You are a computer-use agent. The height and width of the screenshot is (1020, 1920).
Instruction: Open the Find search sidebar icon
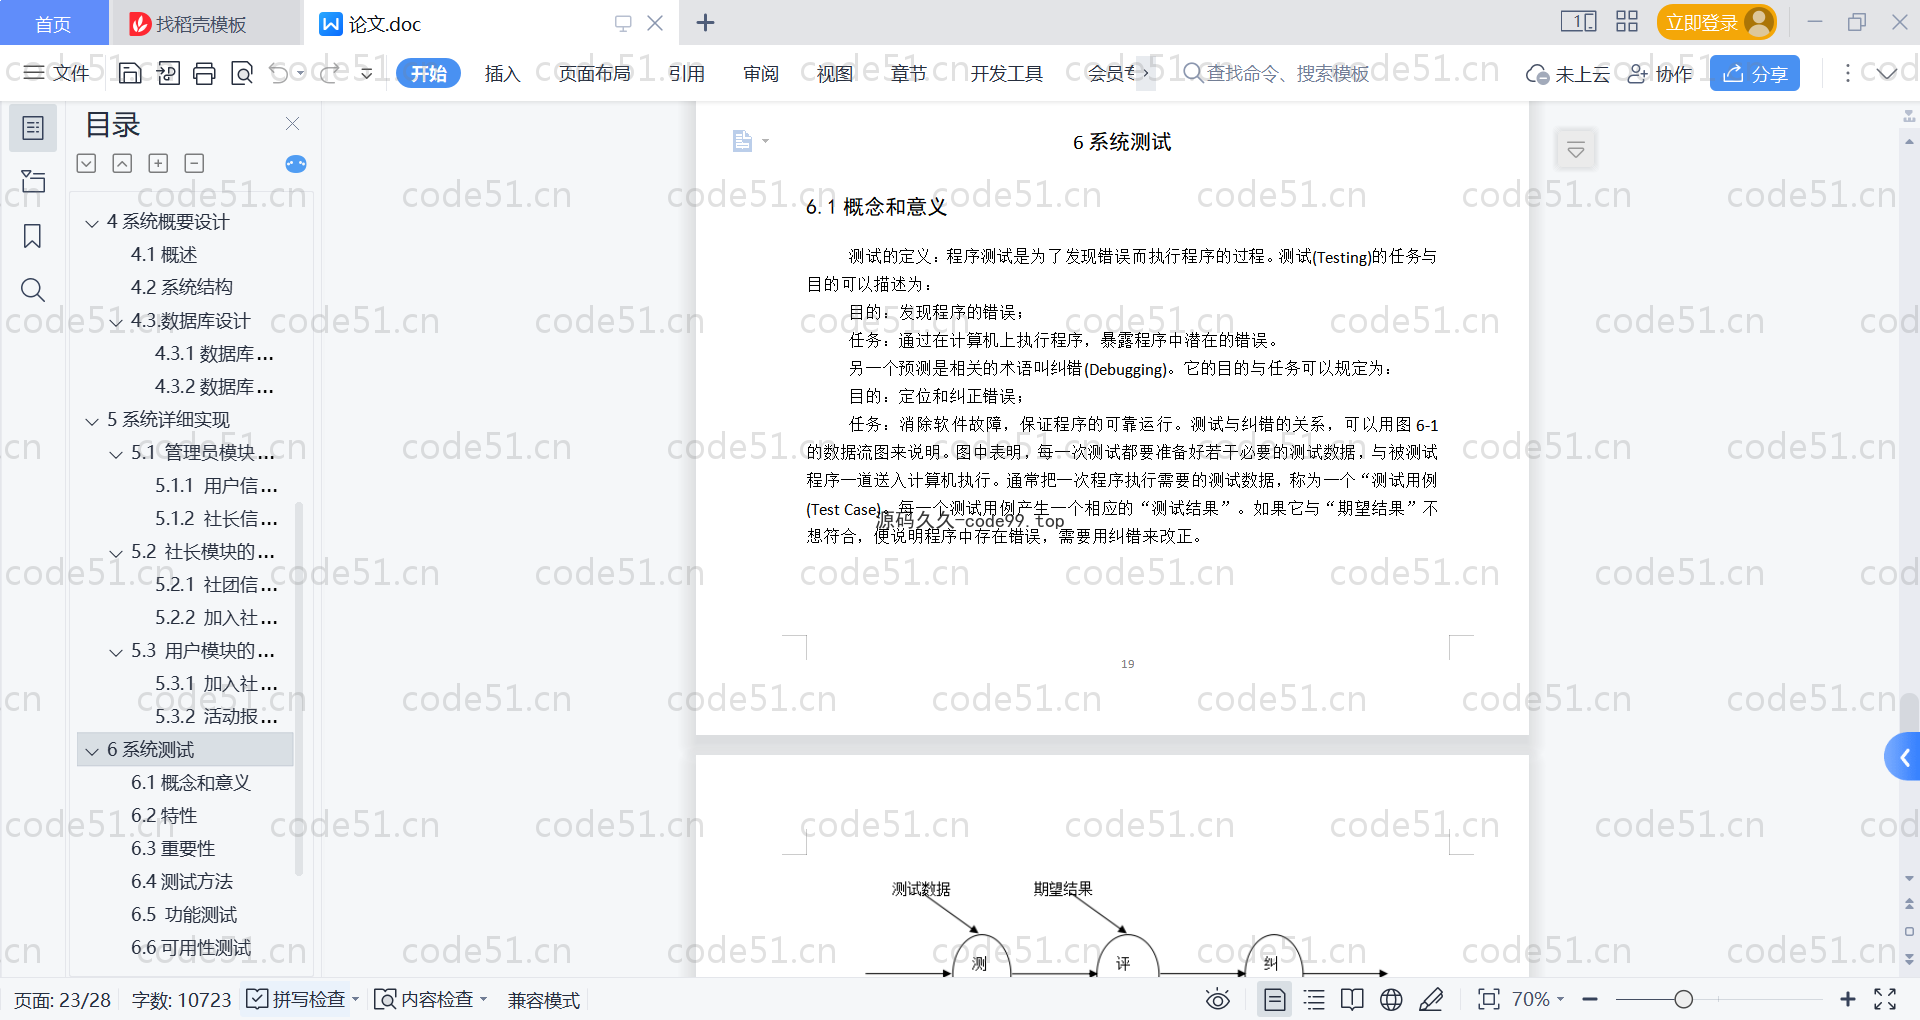[x=33, y=290]
